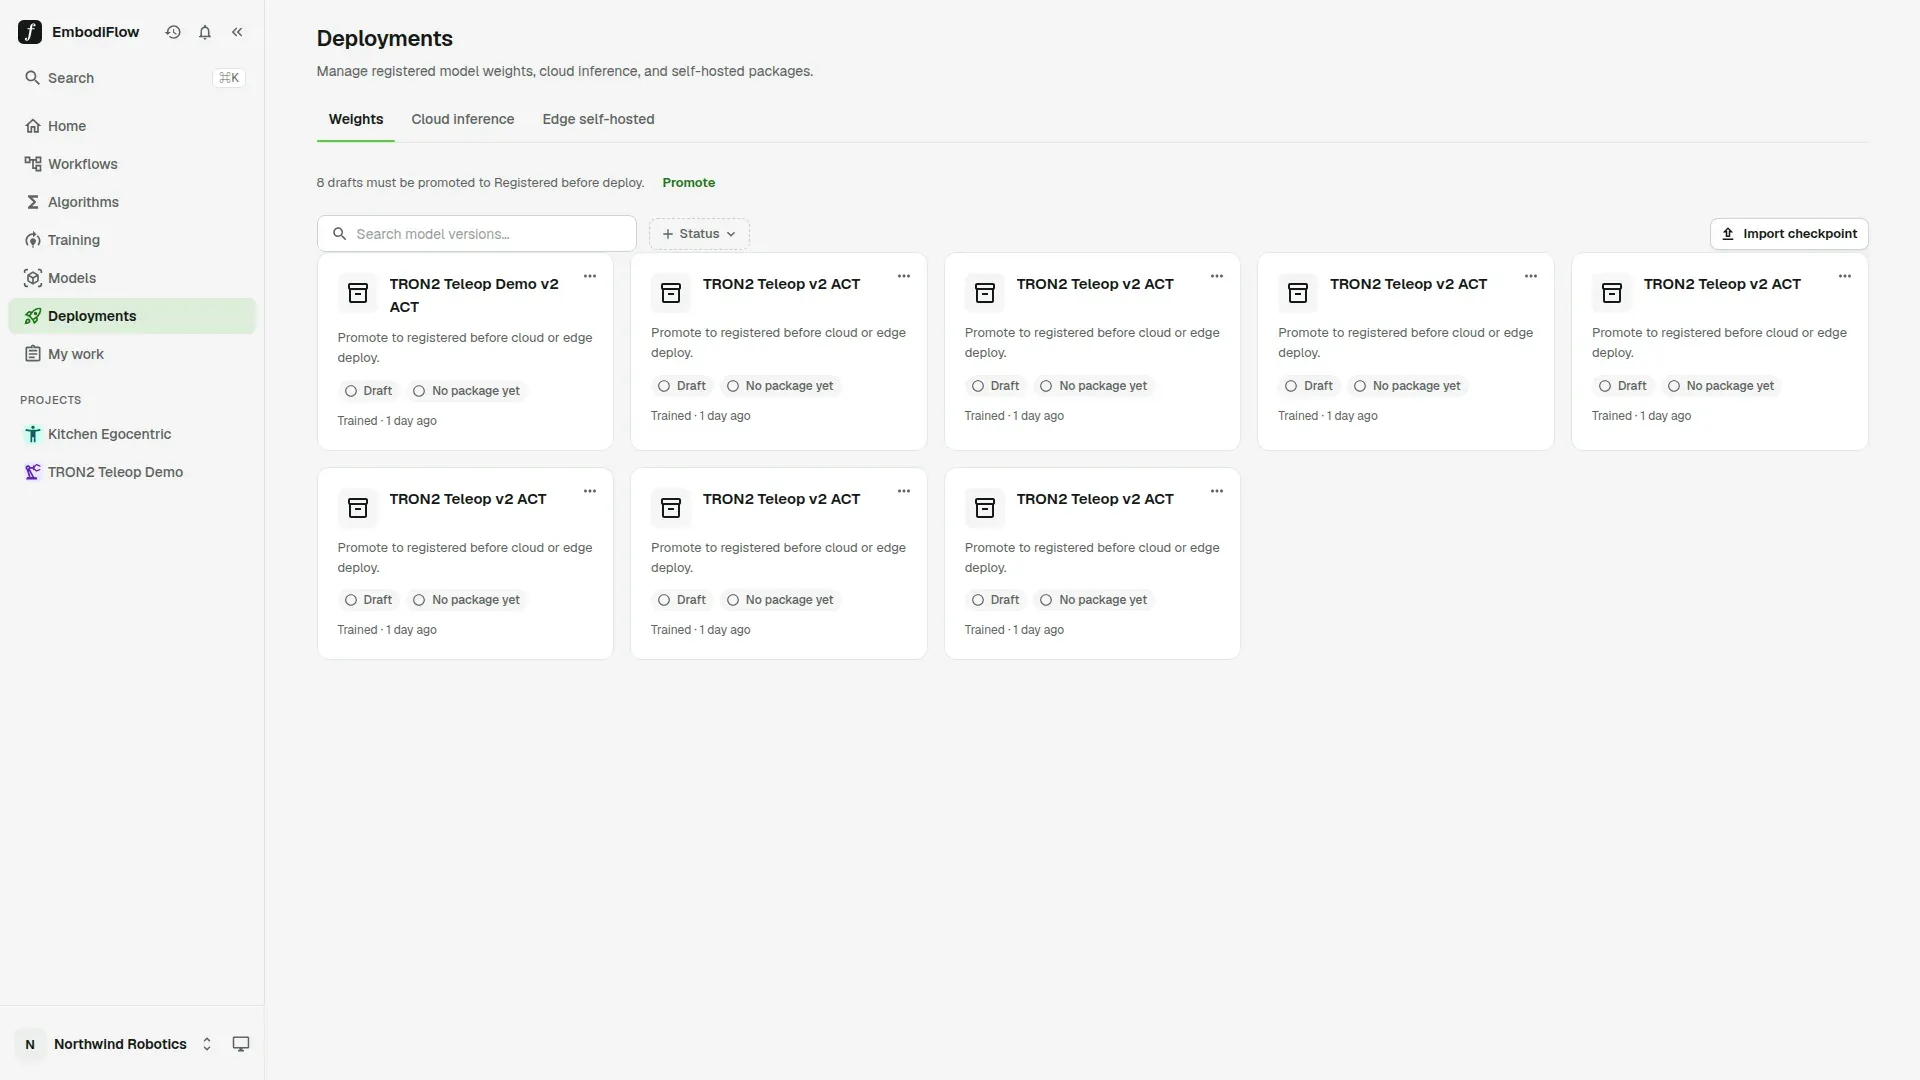This screenshot has height=1080, width=1920.
Task: Open Workflows page
Action: (132, 164)
